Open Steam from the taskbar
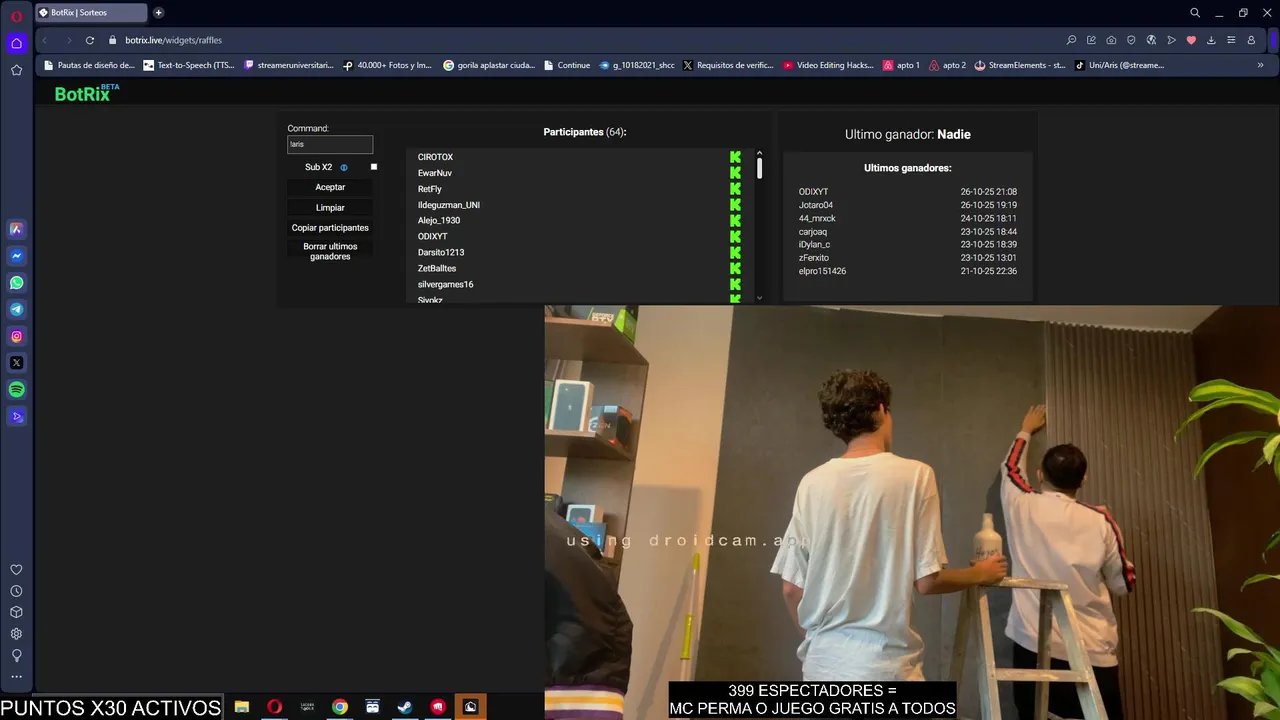The height and width of the screenshot is (720, 1280). click(405, 707)
